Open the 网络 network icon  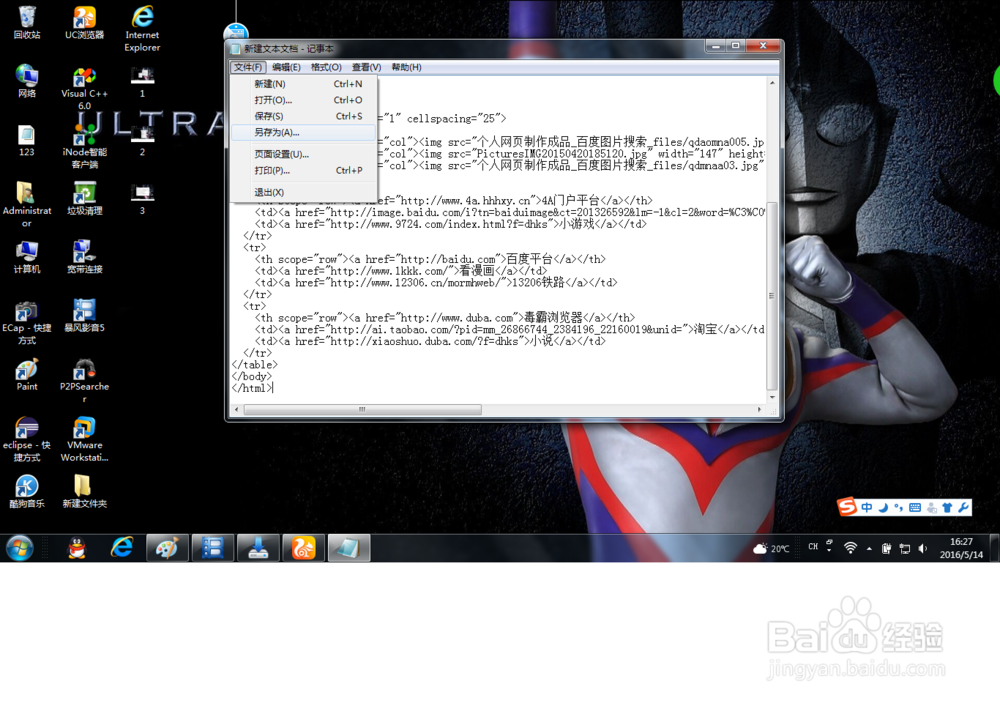coord(27,81)
